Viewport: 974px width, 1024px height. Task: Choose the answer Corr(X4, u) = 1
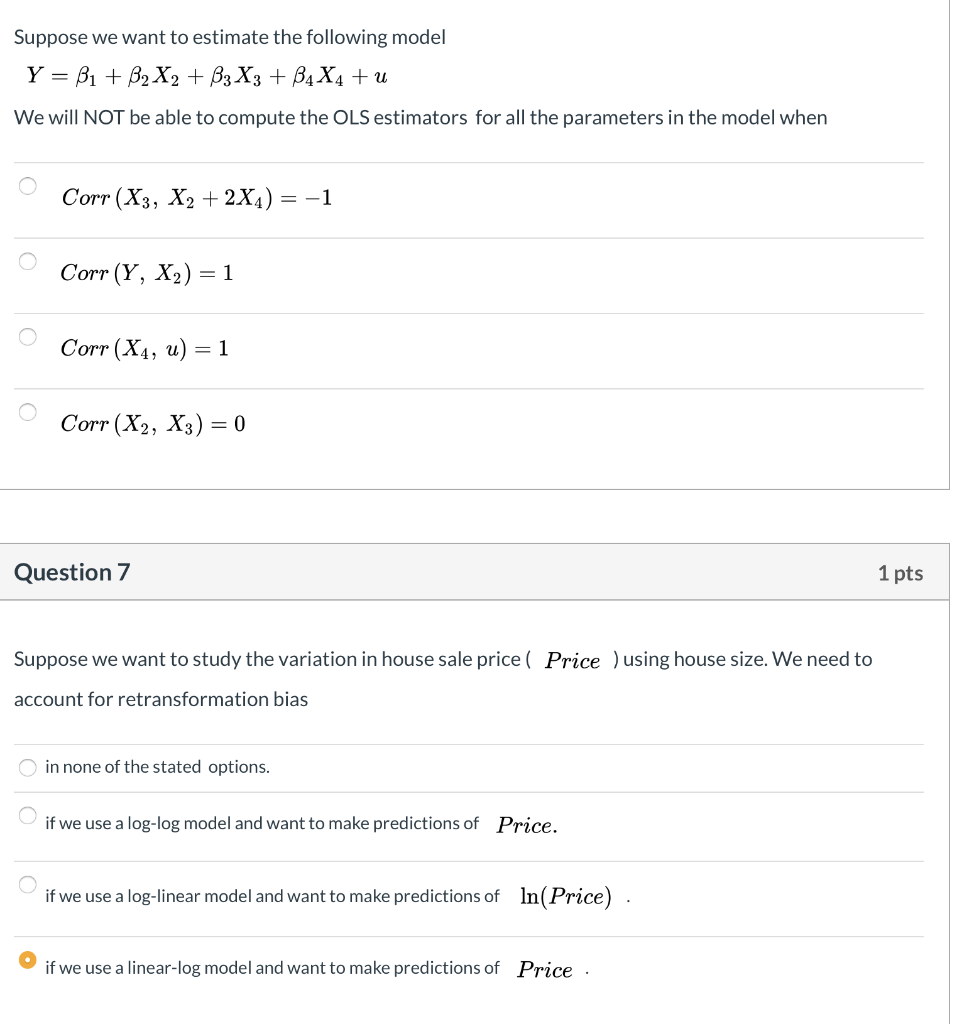(27, 336)
